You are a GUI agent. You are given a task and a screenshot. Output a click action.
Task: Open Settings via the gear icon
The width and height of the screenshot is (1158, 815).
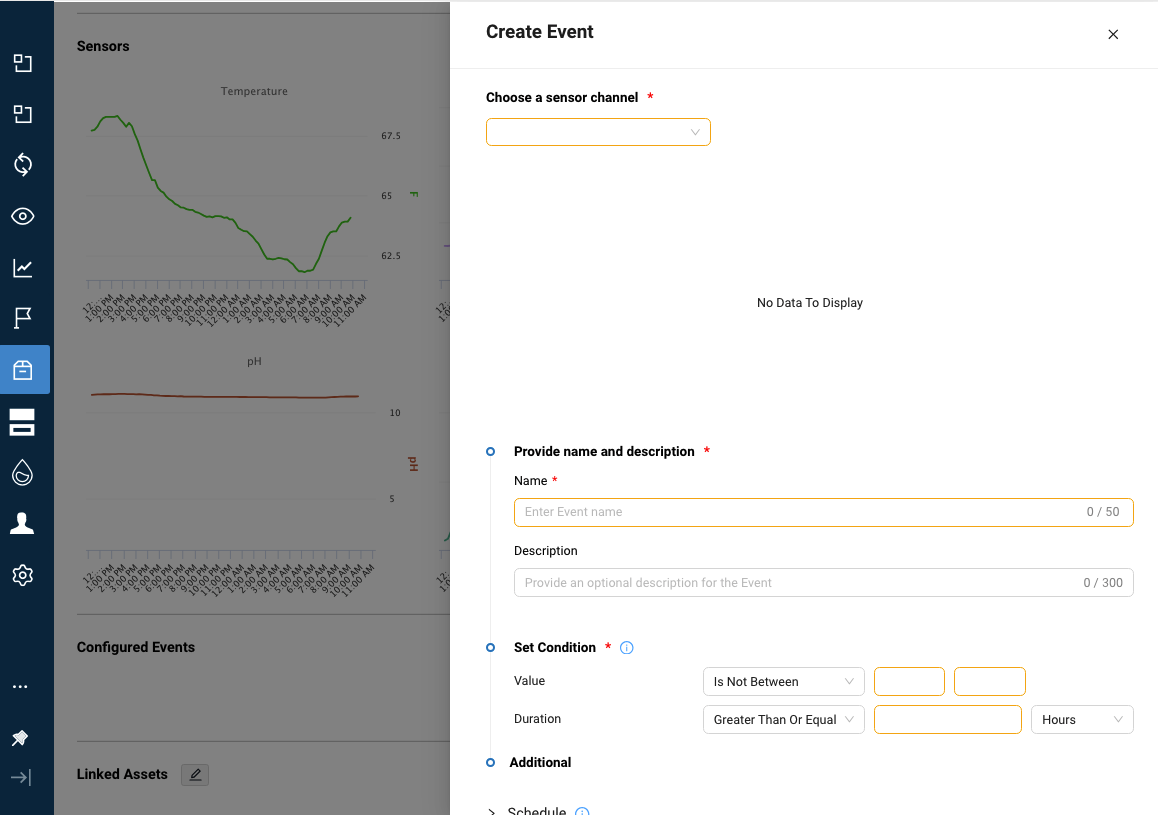[22, 575]
